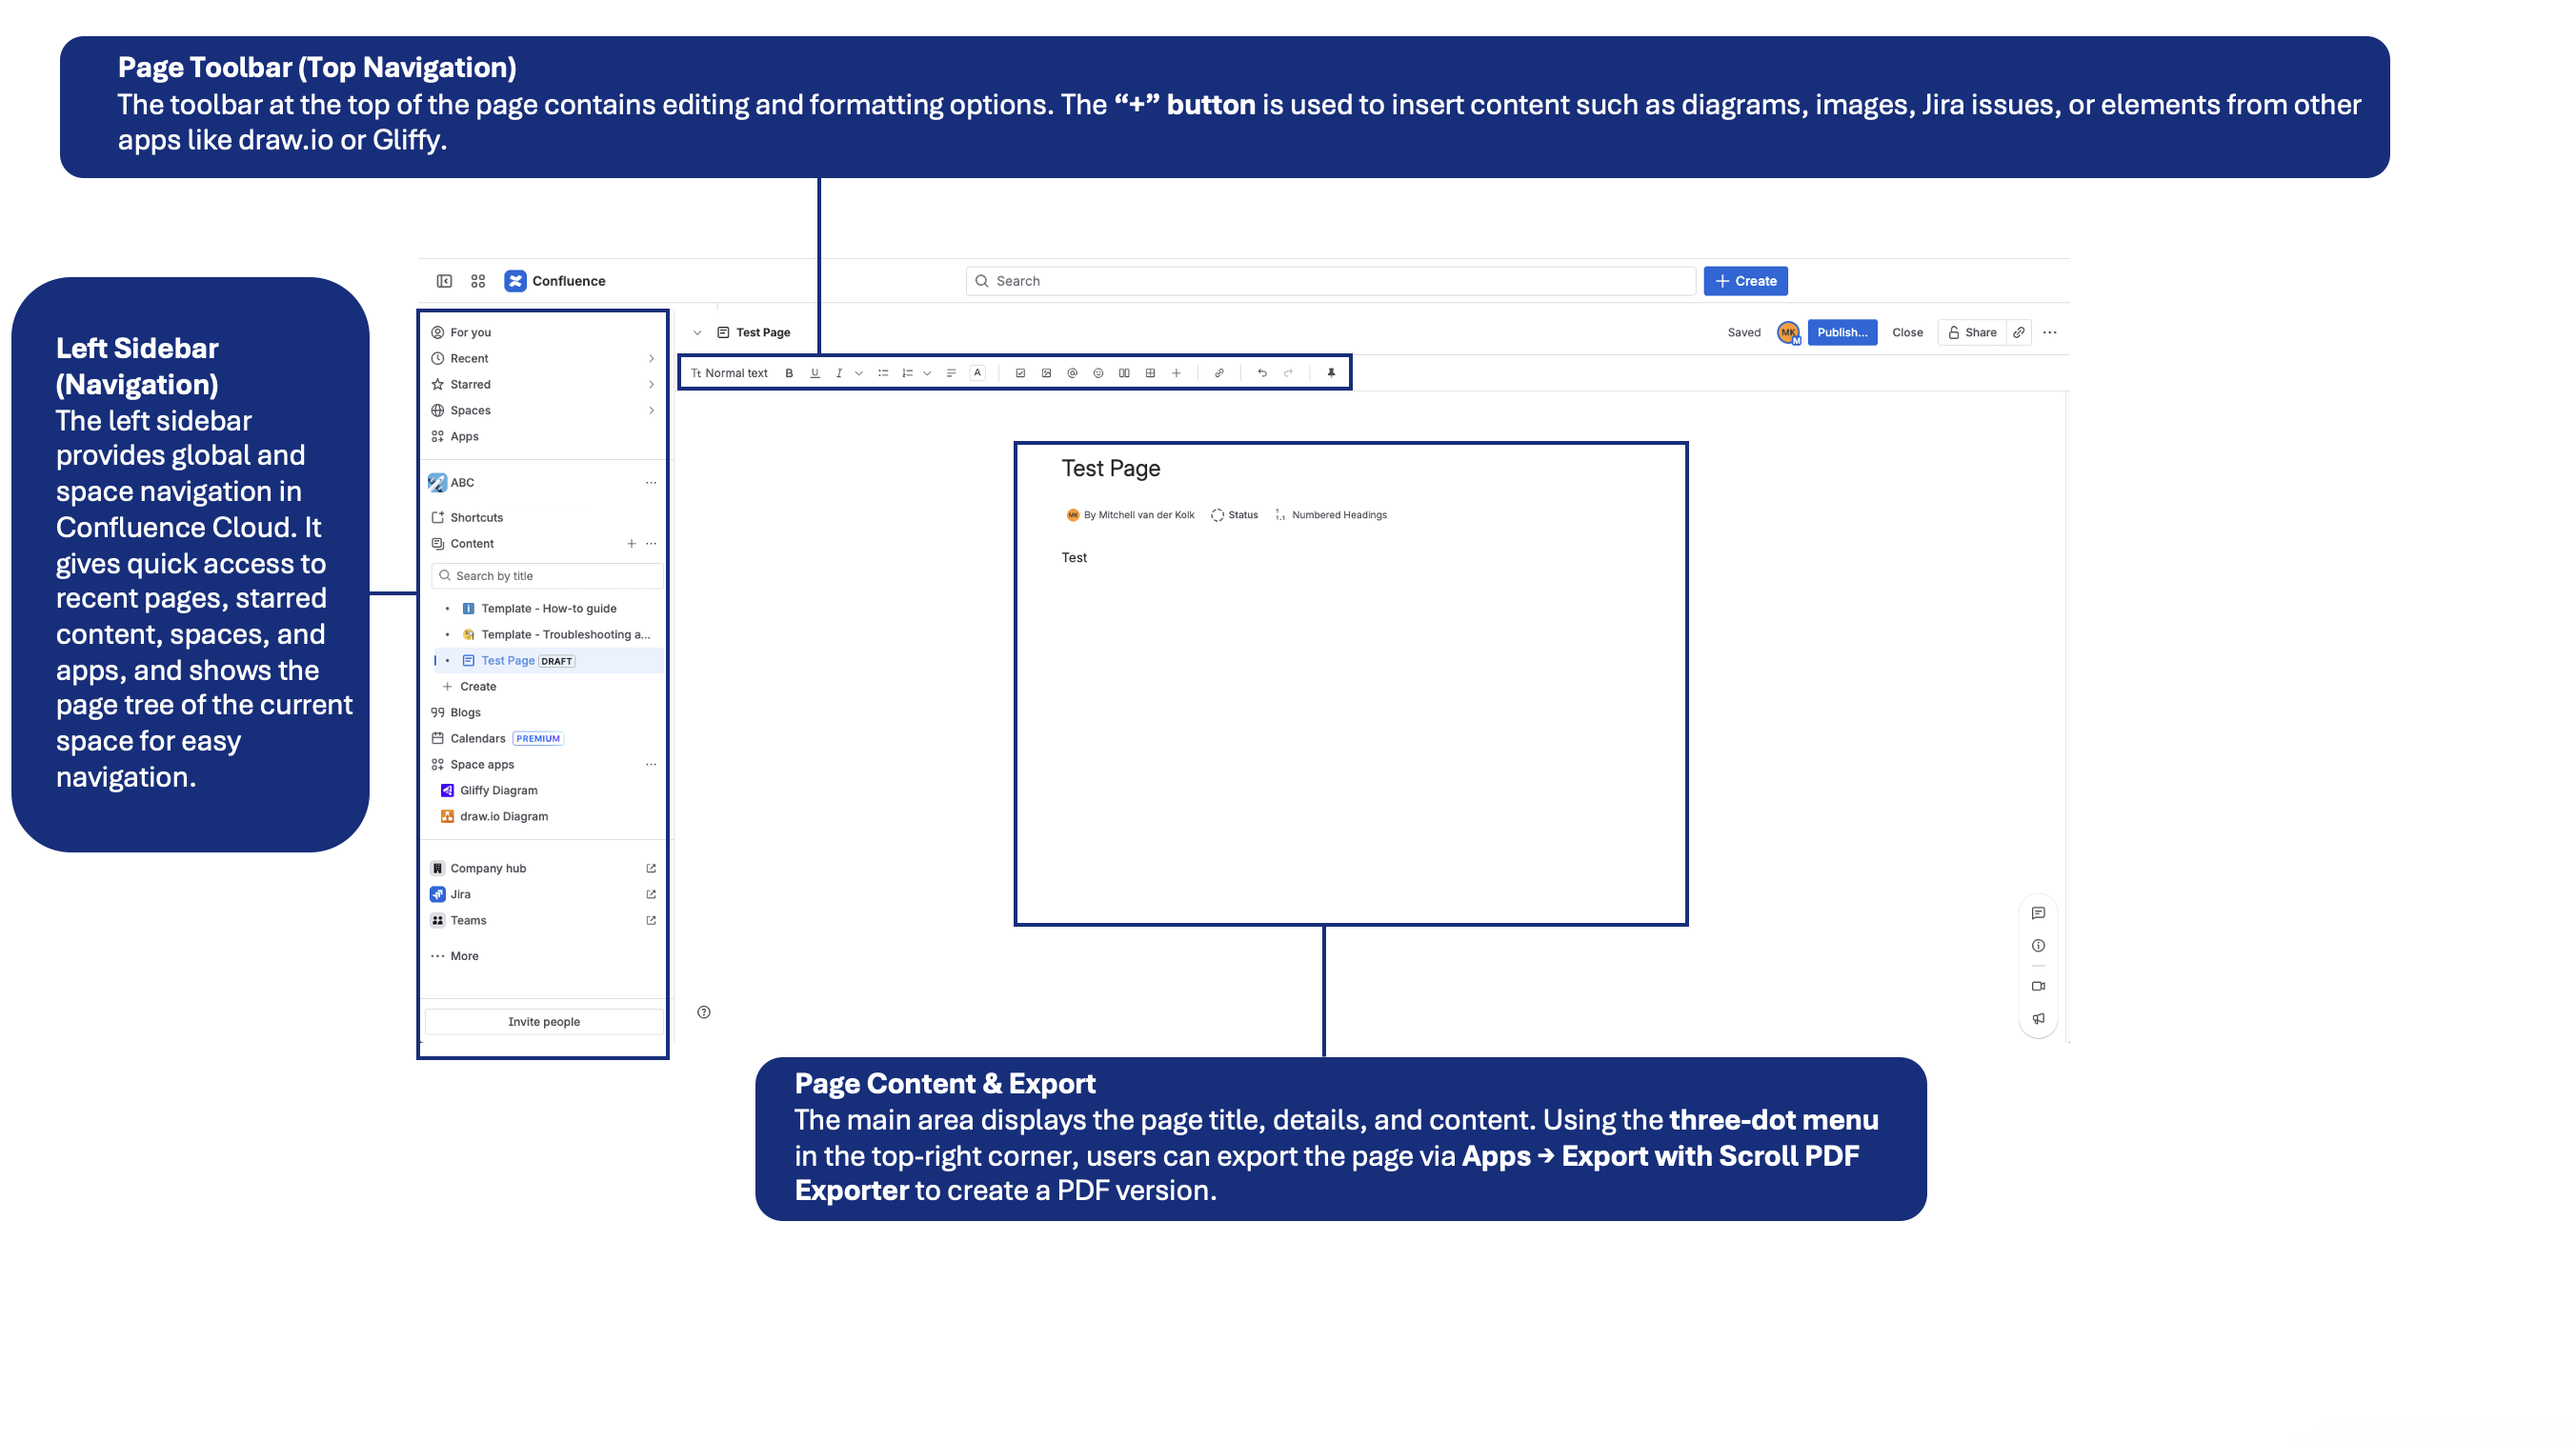
Task: Mention someone with the @ toolbar icon
Action: [1073, 373]
